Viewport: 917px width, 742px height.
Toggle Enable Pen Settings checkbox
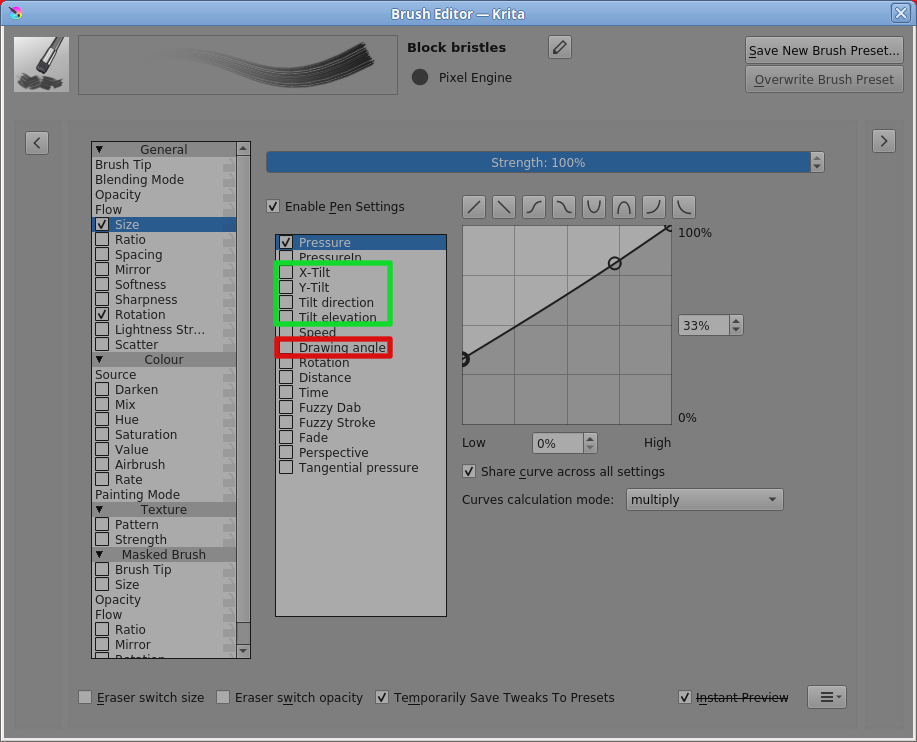[x=273, y=206]
